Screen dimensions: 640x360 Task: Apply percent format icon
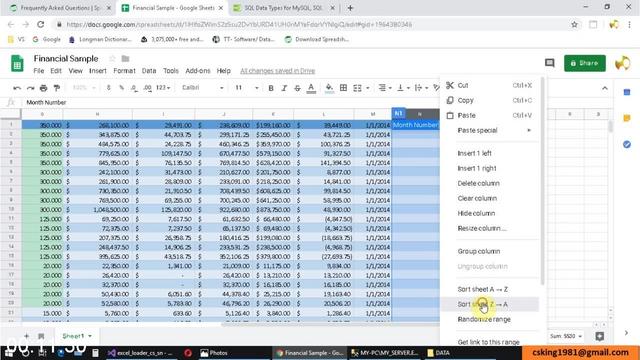(121, 88)
